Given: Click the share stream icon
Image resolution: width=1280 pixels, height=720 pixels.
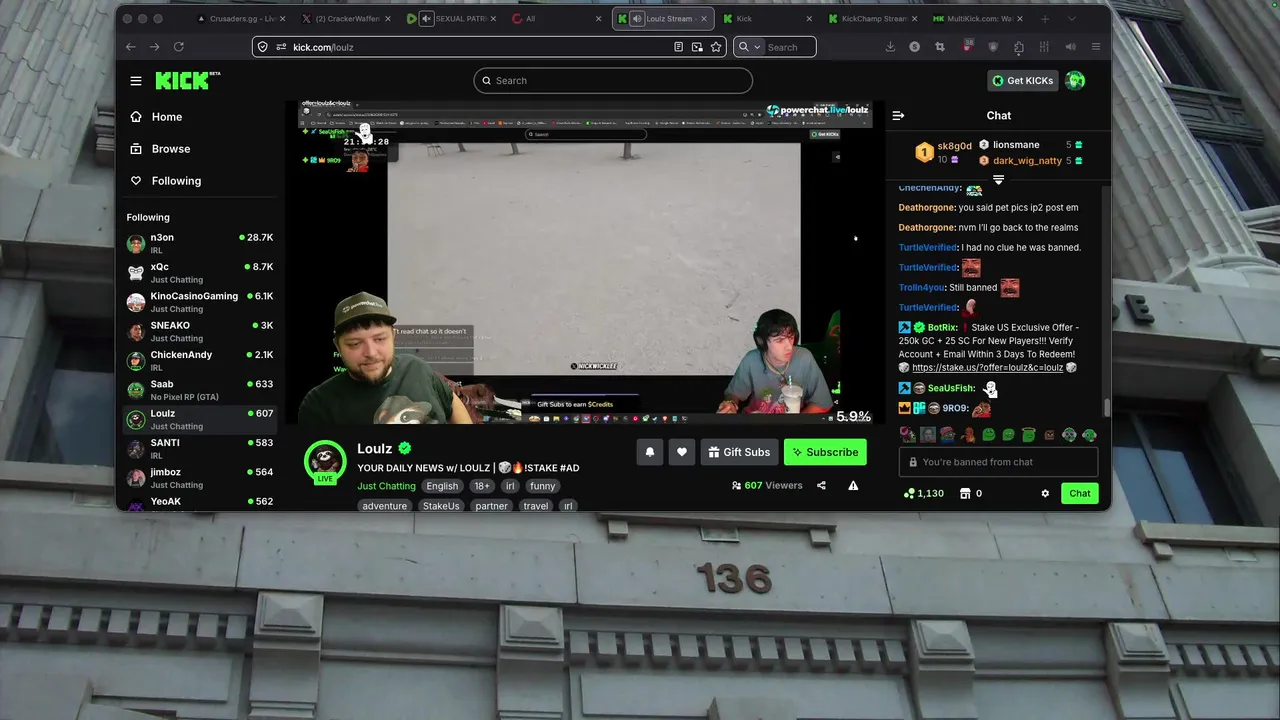Looking at the screenshot, I should coord(821,486).
